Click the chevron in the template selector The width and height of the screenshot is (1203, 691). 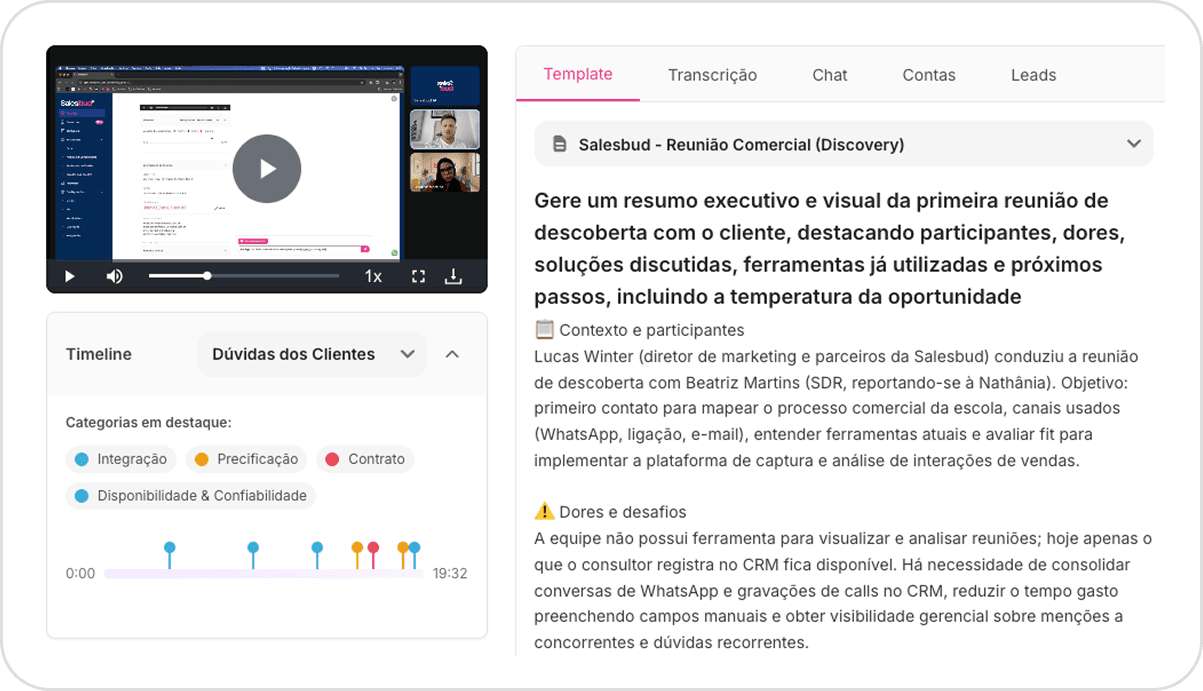pyautogui.click(x=1133, y=144)
